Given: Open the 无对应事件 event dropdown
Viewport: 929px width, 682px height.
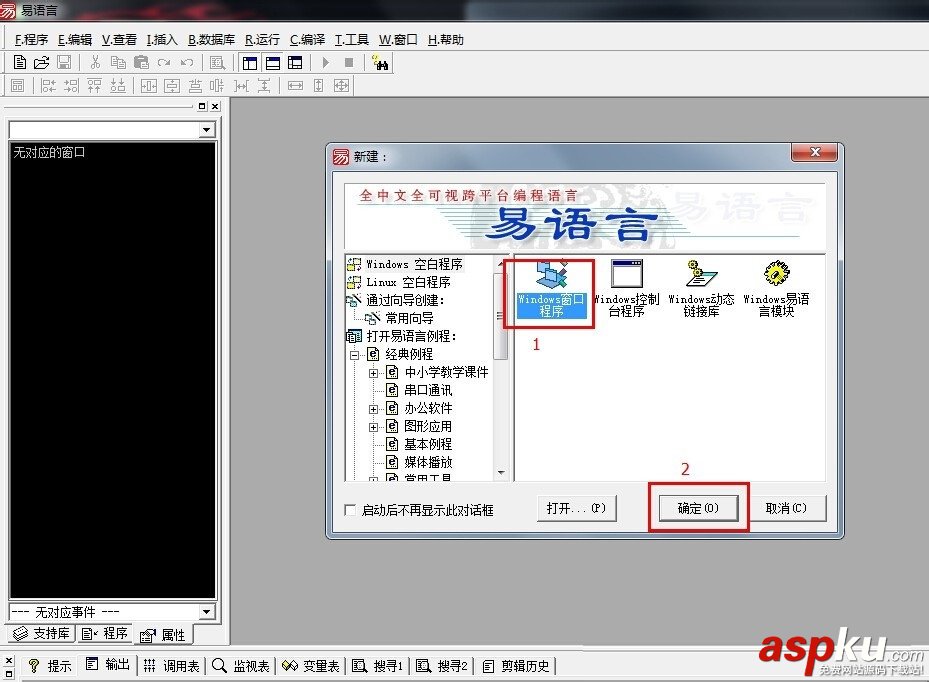Looking at the screenshot, I should (x=206, y=611).
